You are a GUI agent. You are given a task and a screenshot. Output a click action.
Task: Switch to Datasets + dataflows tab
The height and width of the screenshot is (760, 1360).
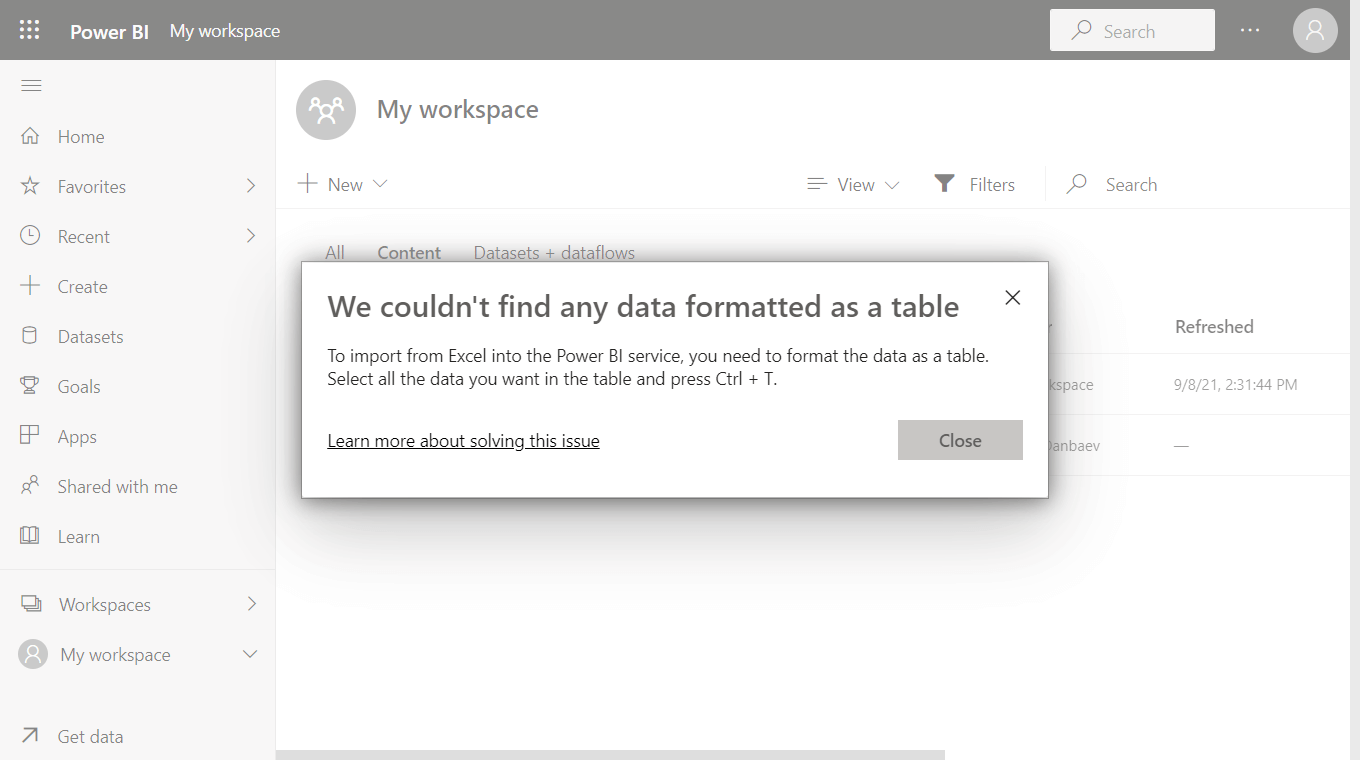(554, 253)
